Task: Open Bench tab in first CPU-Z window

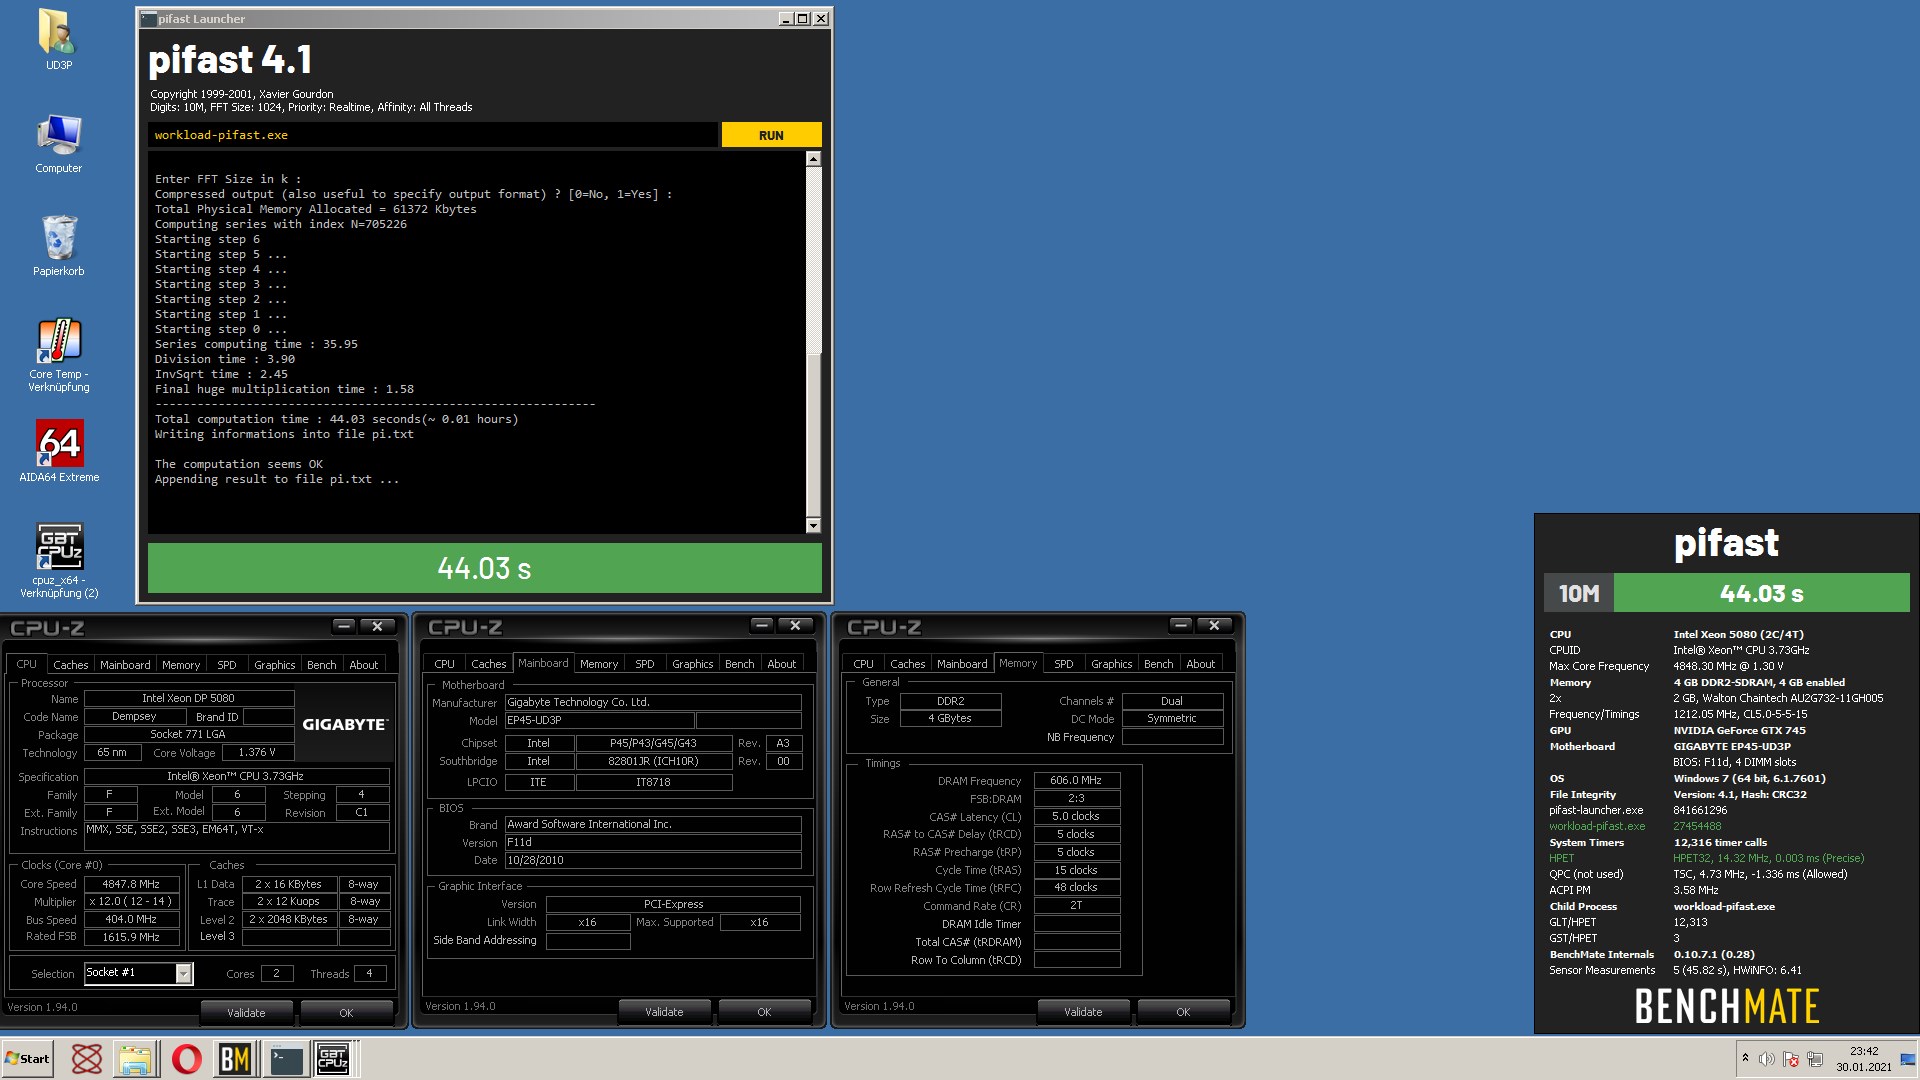Action: (321, 665)
